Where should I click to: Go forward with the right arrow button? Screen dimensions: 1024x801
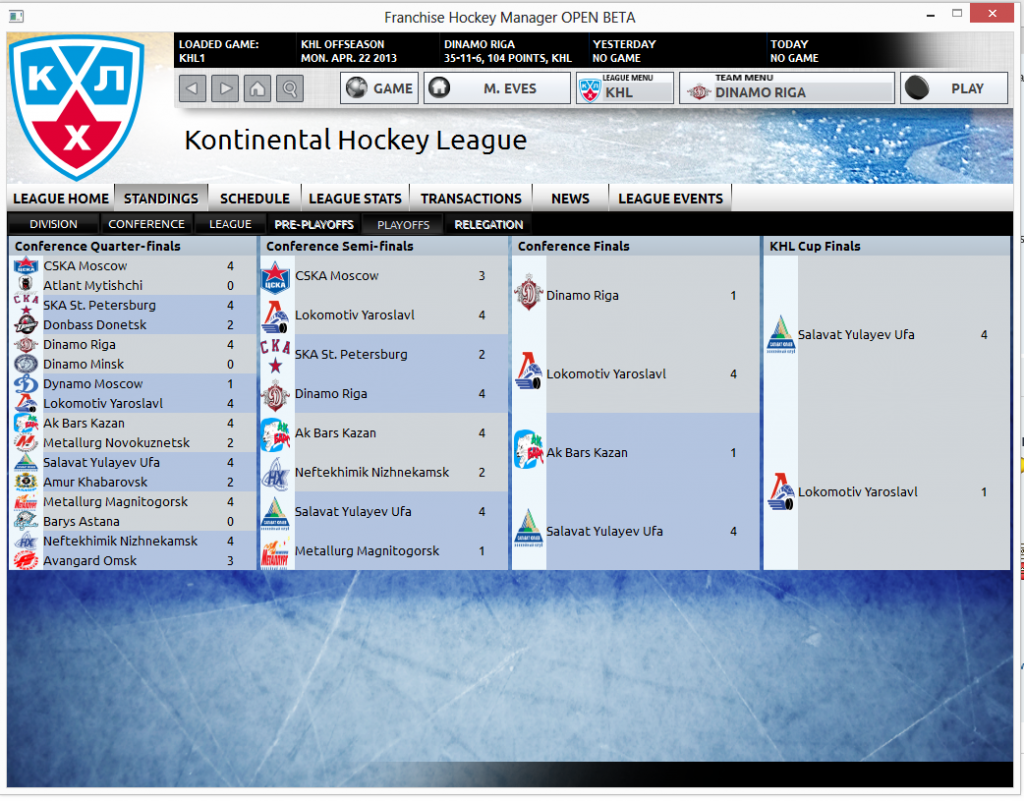pos(225,88)
